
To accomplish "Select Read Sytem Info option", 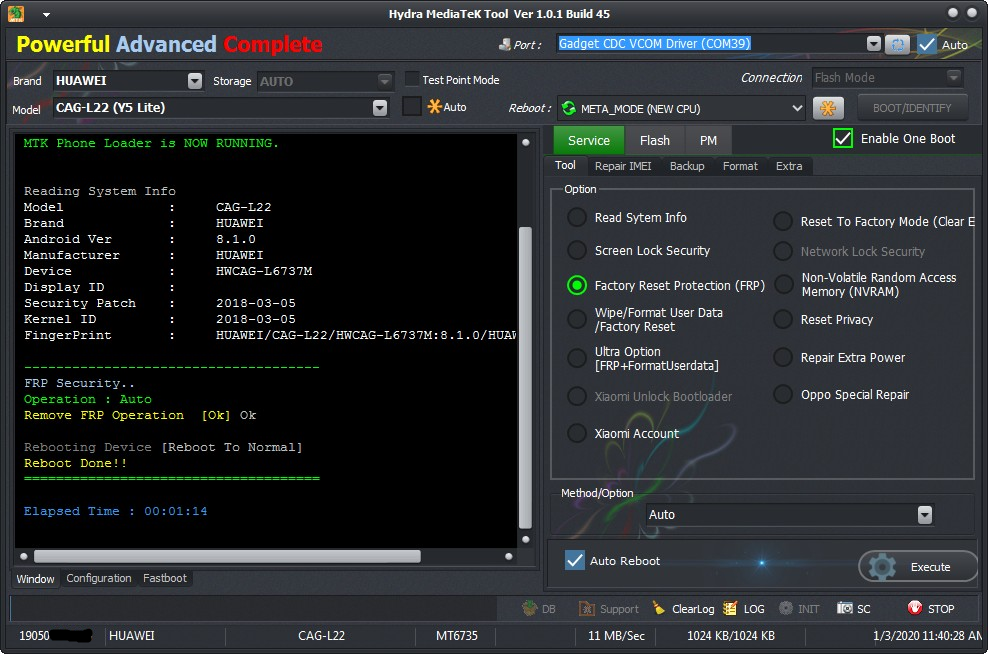I will [577, 217].
